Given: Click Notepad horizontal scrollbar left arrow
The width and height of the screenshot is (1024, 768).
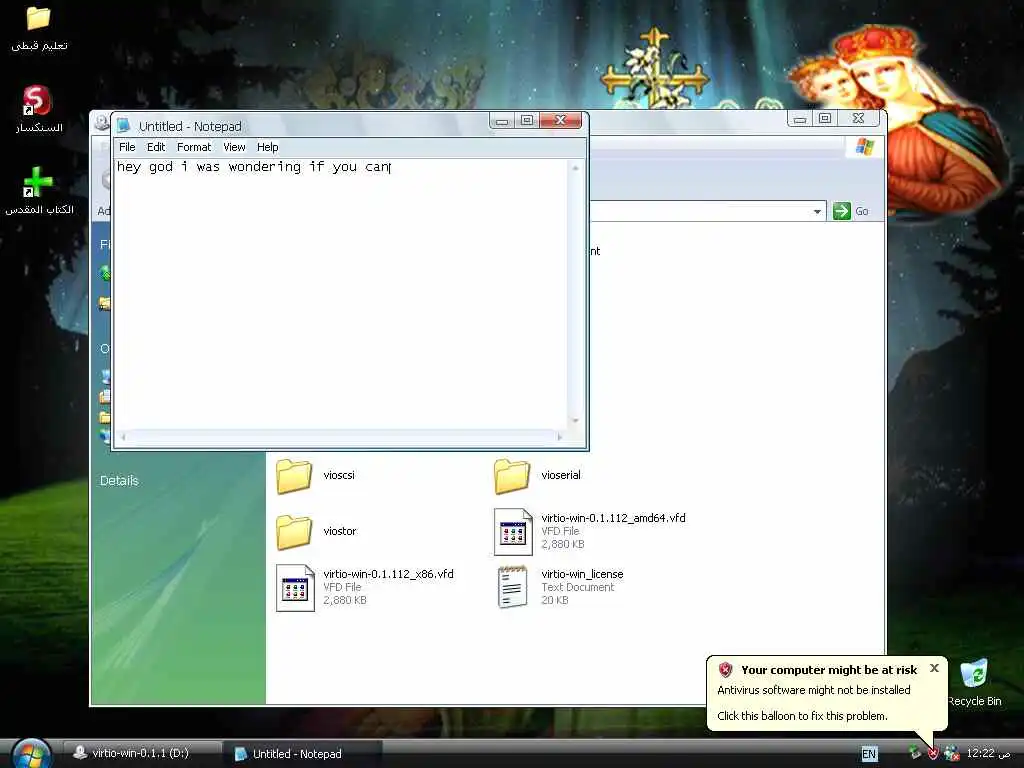Looking at the screenshot, I should (x=123, y=437).
